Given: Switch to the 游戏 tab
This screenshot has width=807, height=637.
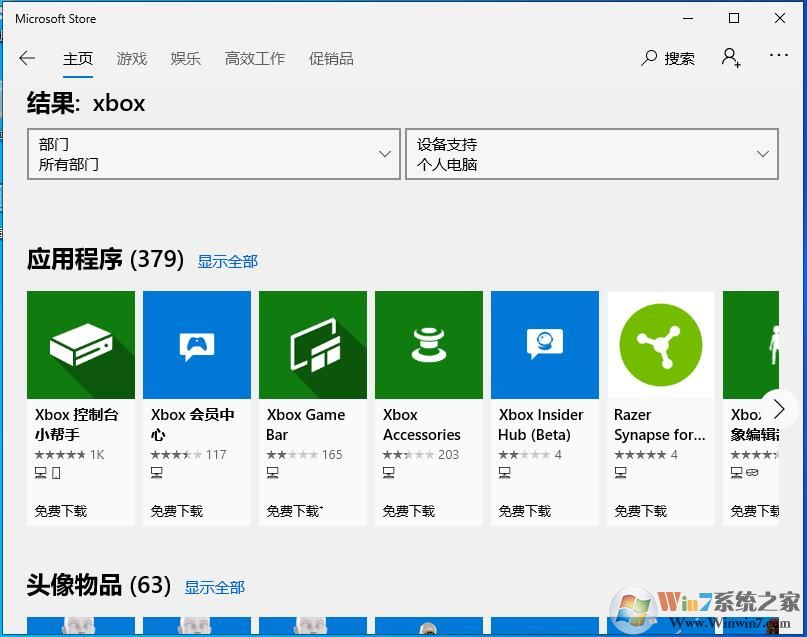Looking at the screenshot, I should point(131,58).
